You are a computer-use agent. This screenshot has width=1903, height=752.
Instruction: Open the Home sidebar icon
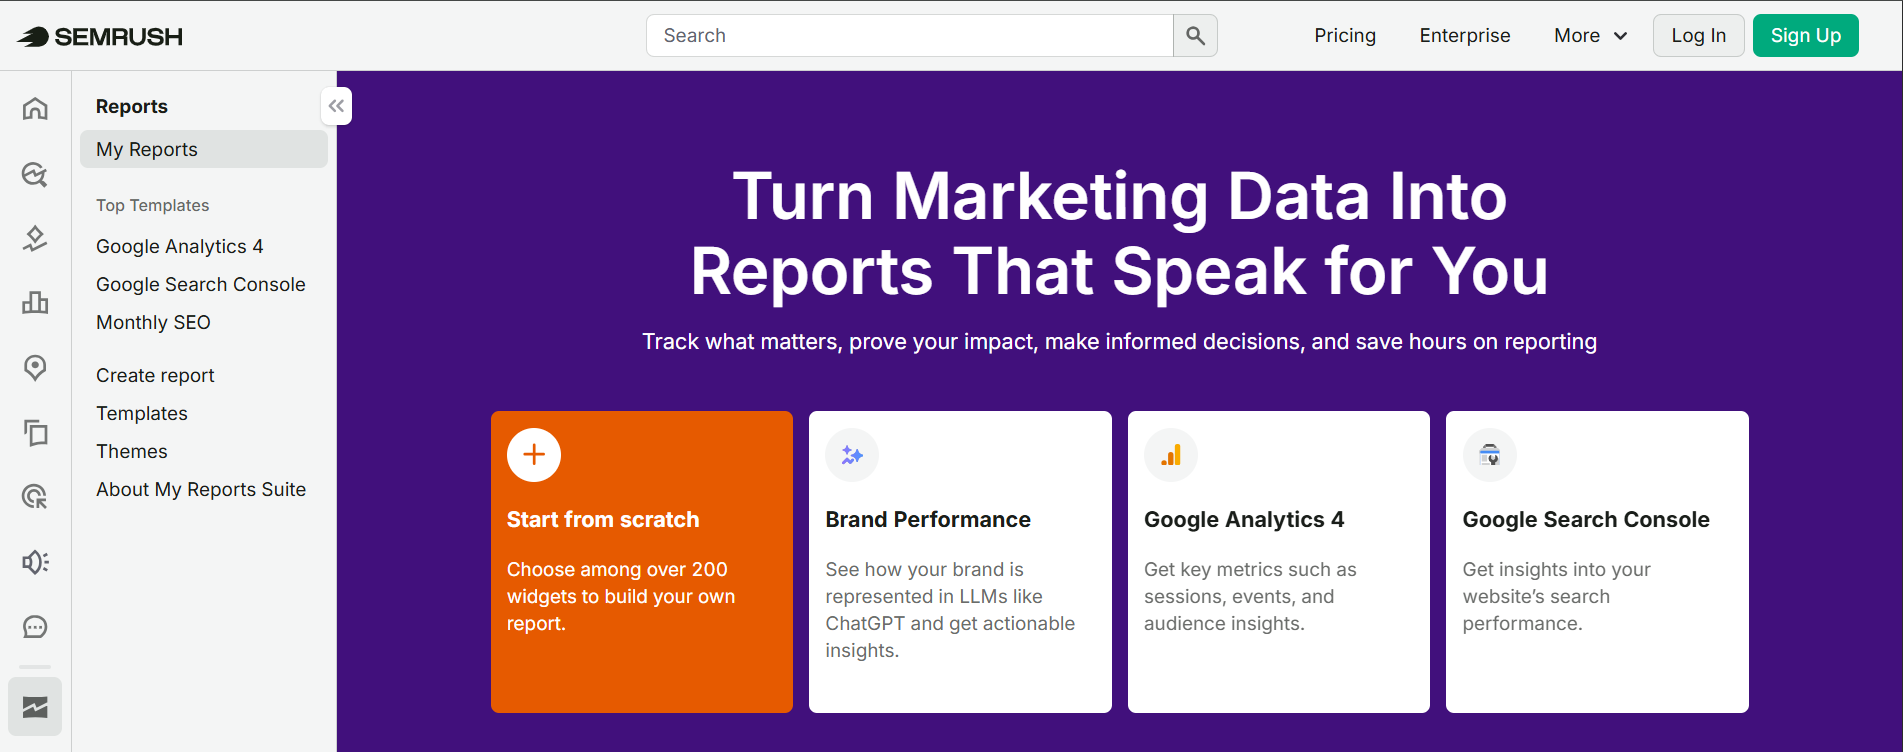[35, 108]
